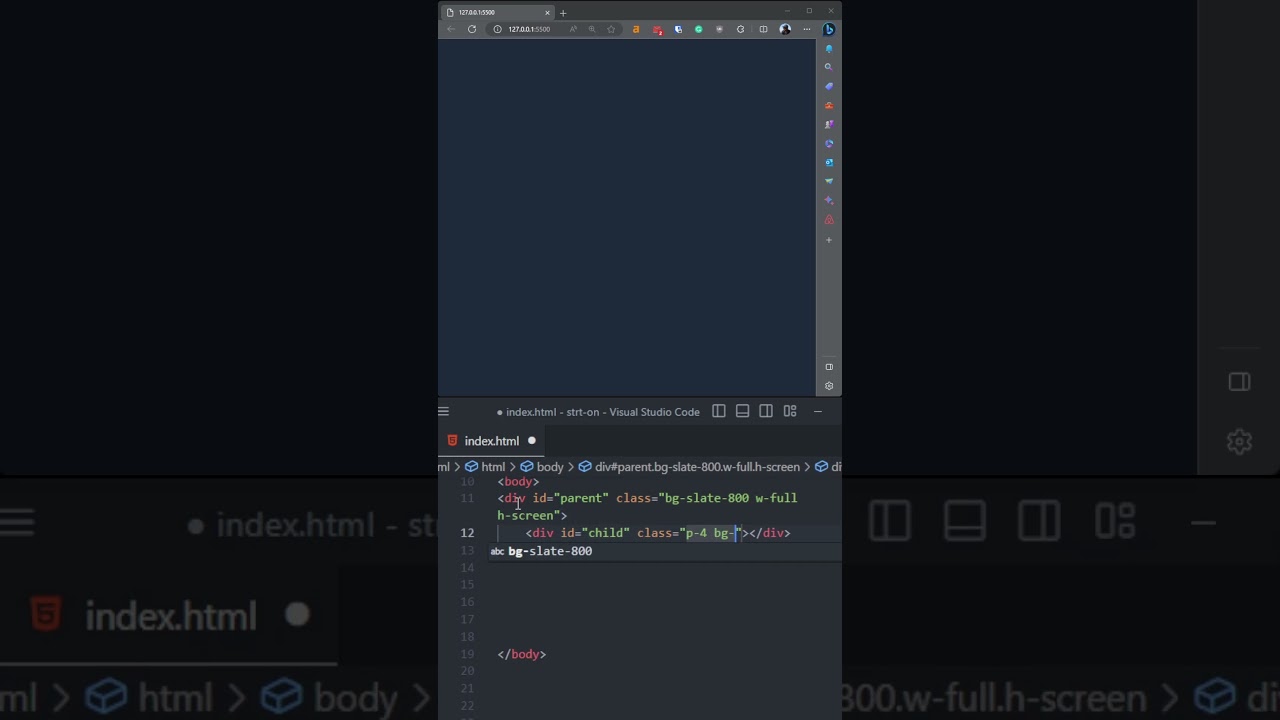
Task: Toggle sidebar auto-hide icon
Action: click(x=828, y=367)
